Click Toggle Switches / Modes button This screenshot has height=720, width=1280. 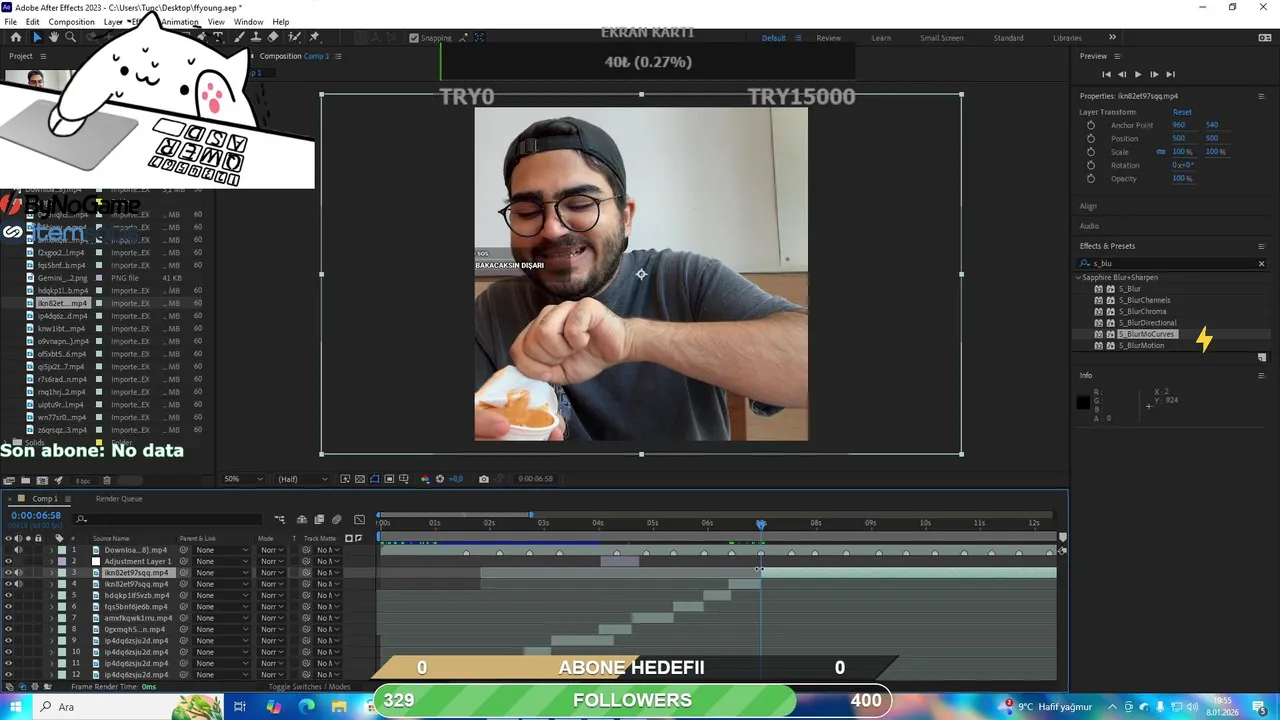pyautogui.click(x=309, y=687)
